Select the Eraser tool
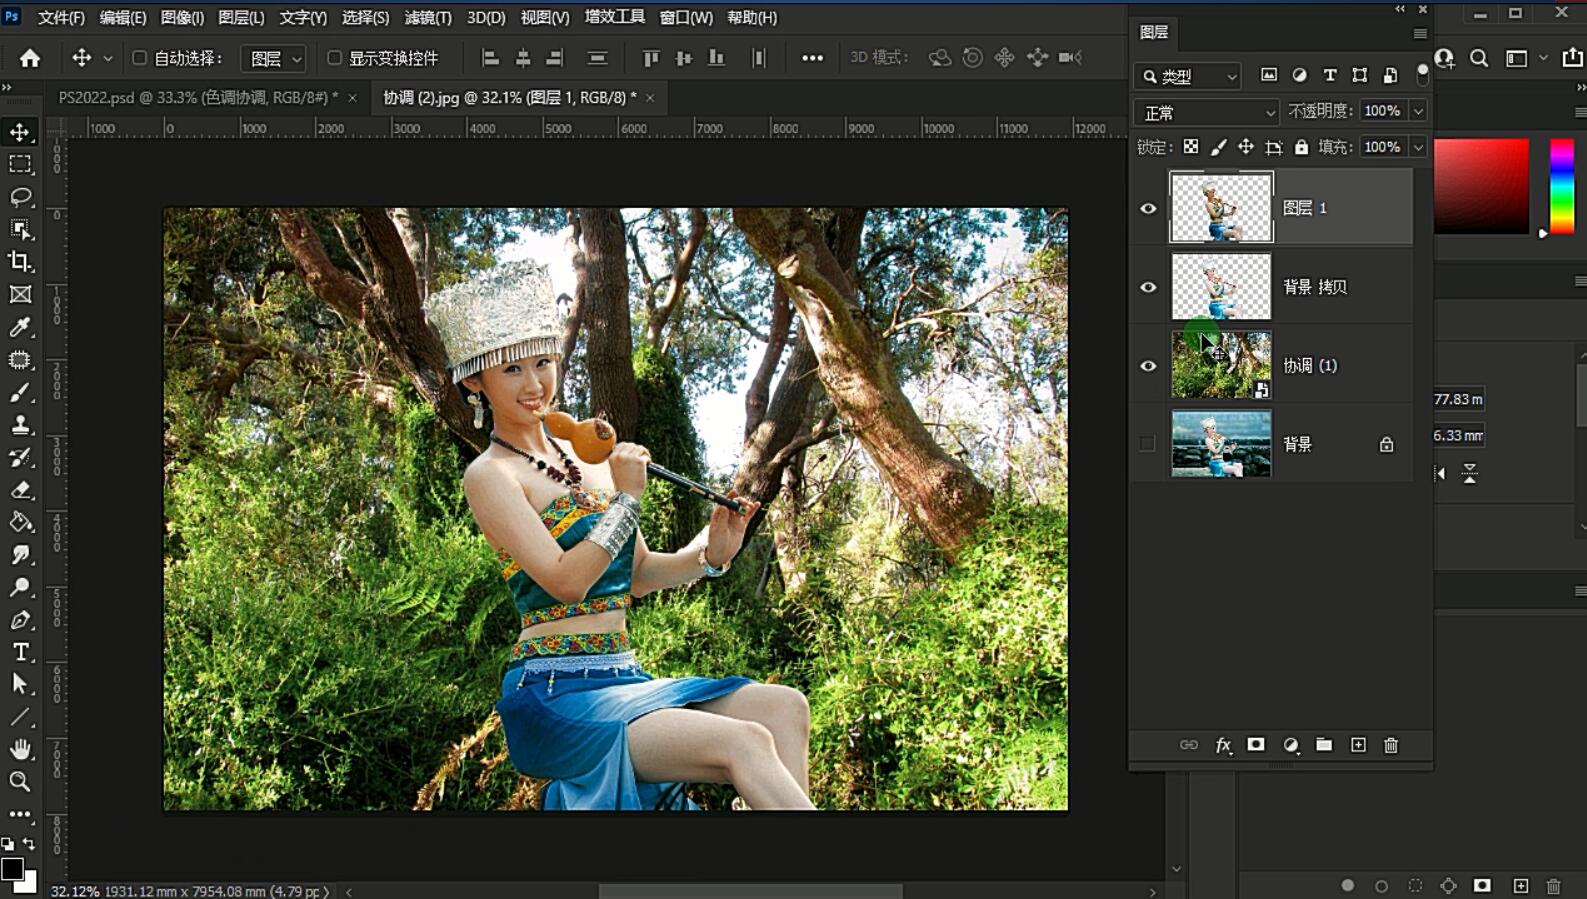Image resolution: width=1587 pixels, height=899 pixels. (20, 490)
